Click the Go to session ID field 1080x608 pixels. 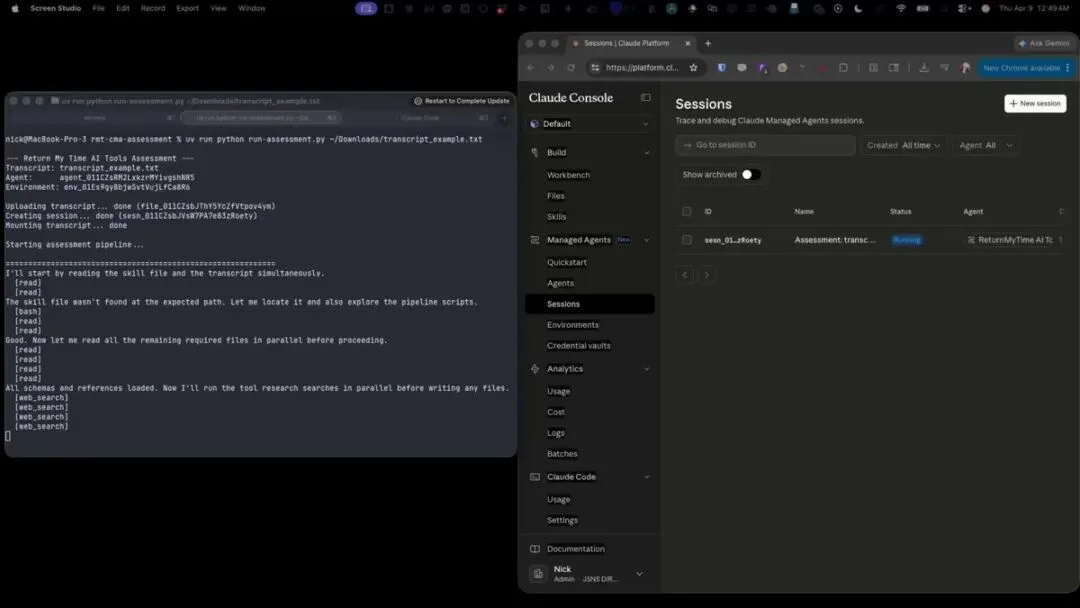coord(765,145)
